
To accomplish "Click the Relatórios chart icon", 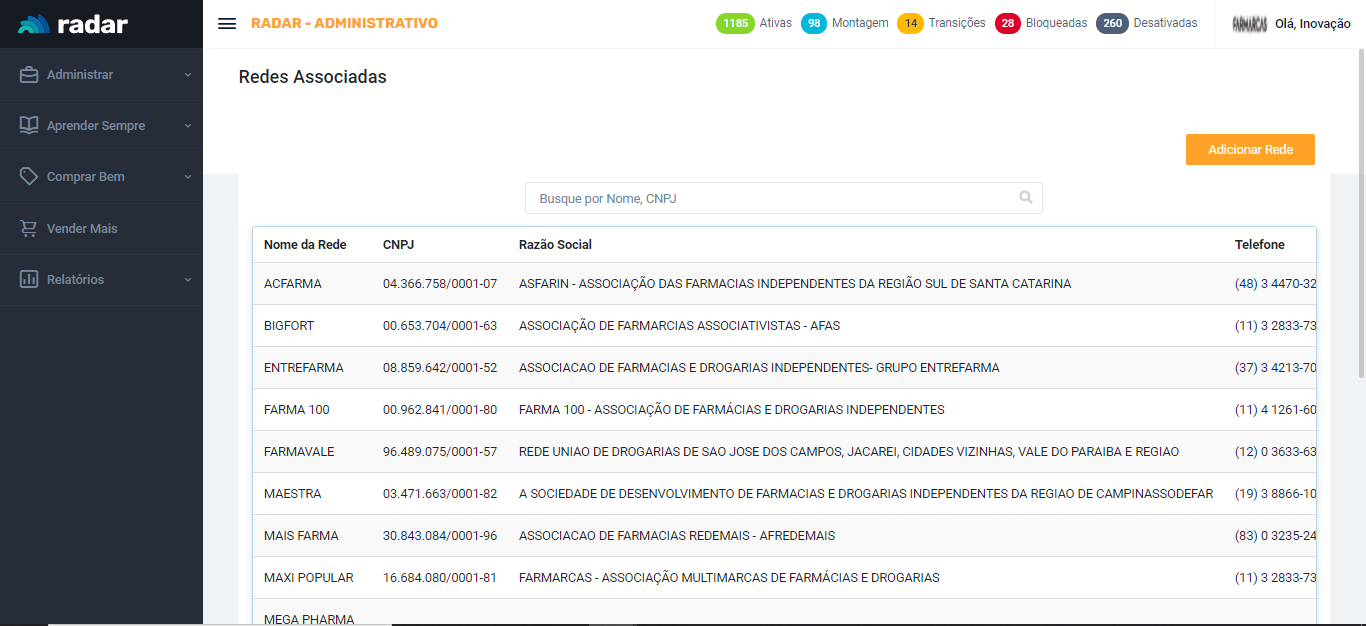I will tap(29, 280).
